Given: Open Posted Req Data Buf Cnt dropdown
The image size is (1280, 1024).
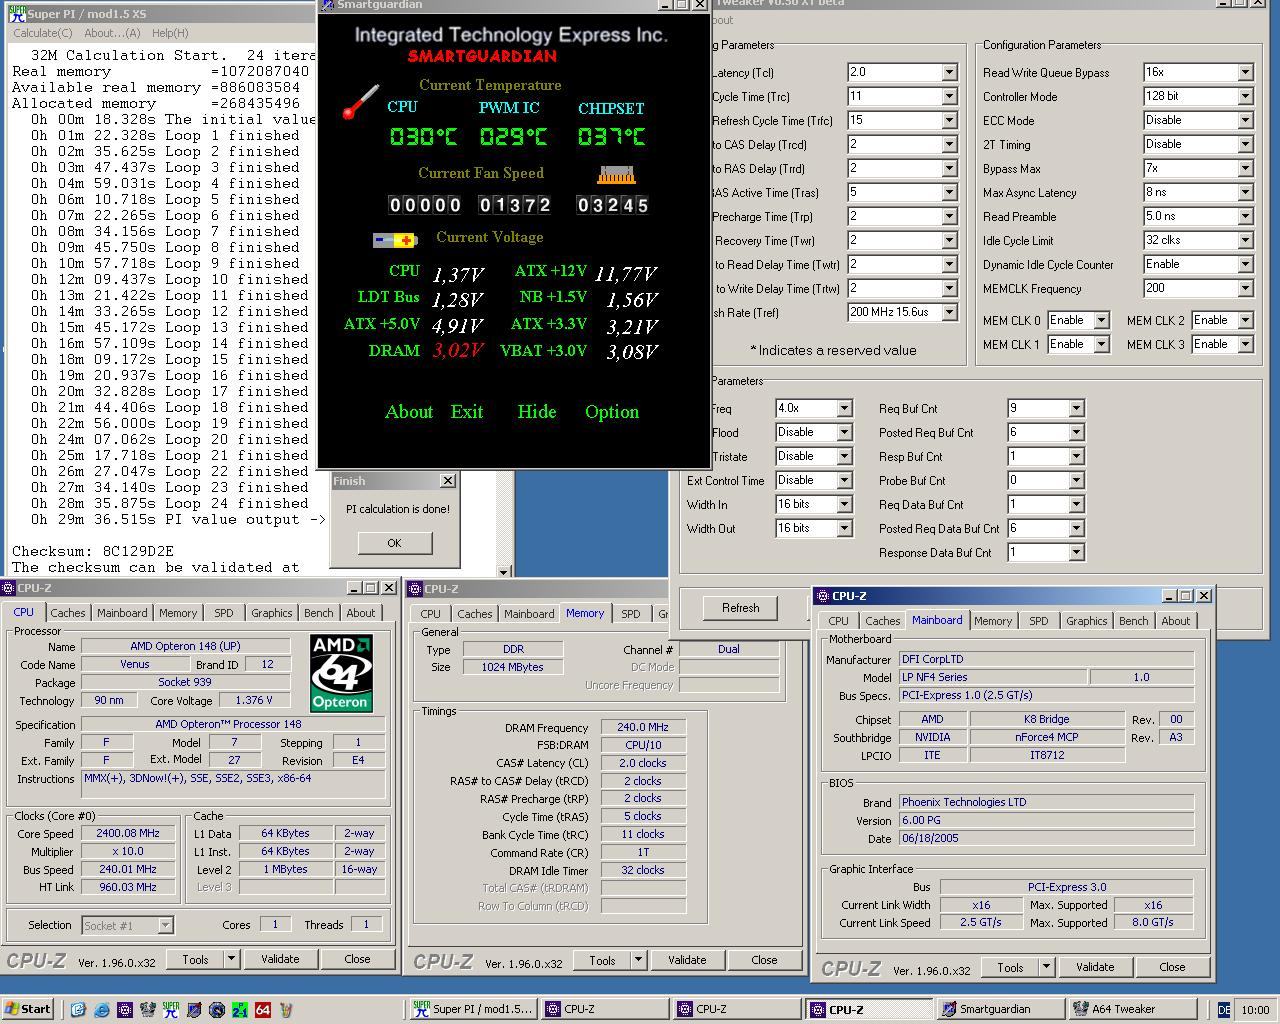Looking at the screenshot, I should click(x=1076, y=528).
